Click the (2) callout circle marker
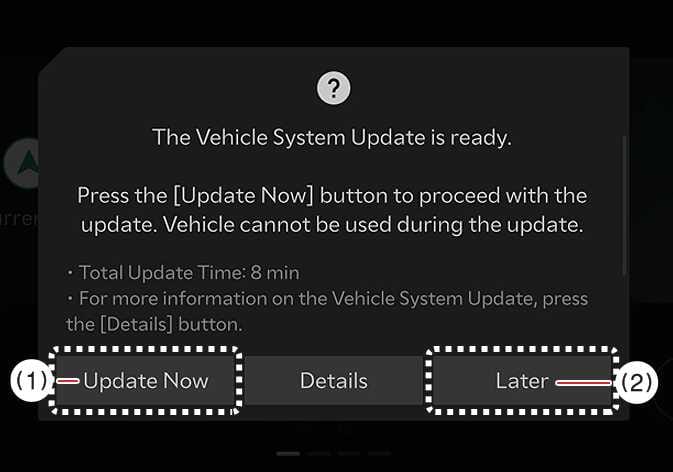 [x=637, y=382]
